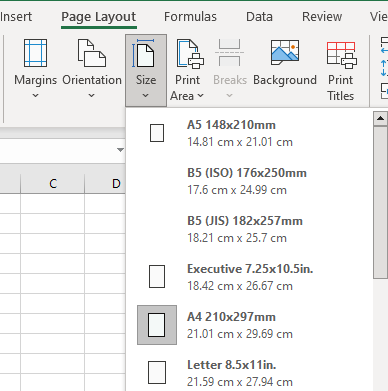
Task: Click the '18.42 cm x 26.67 cm' dimensions text
Action: (240, 286)
